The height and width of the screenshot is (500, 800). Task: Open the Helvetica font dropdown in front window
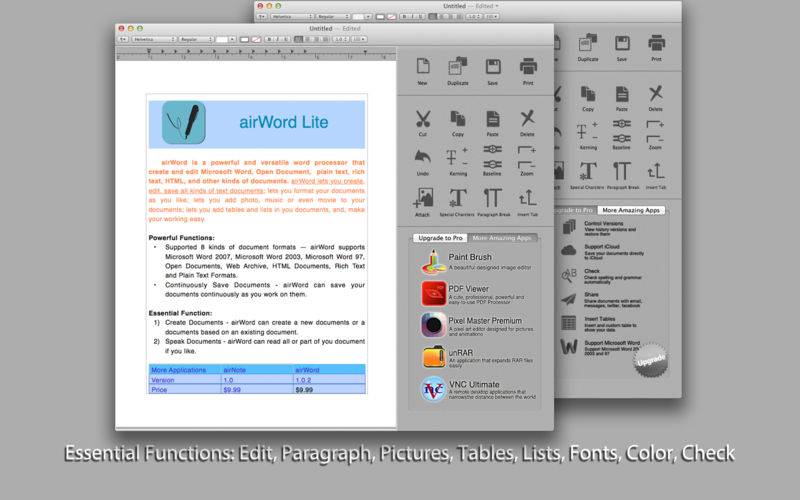pyautogui.click(x=153, y=39)
